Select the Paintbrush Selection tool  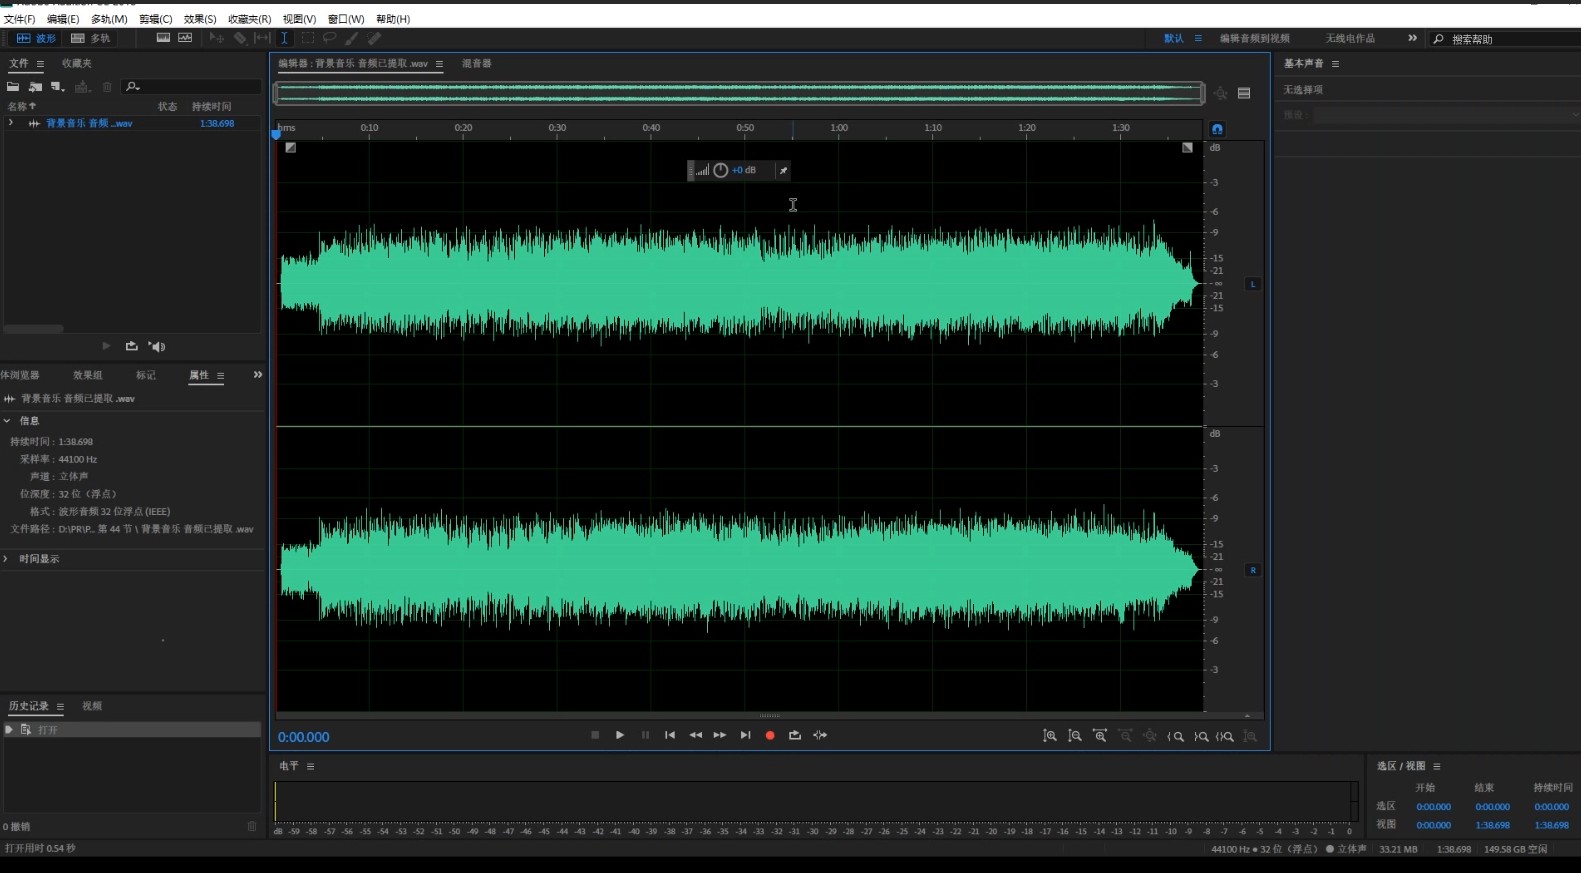352,38
